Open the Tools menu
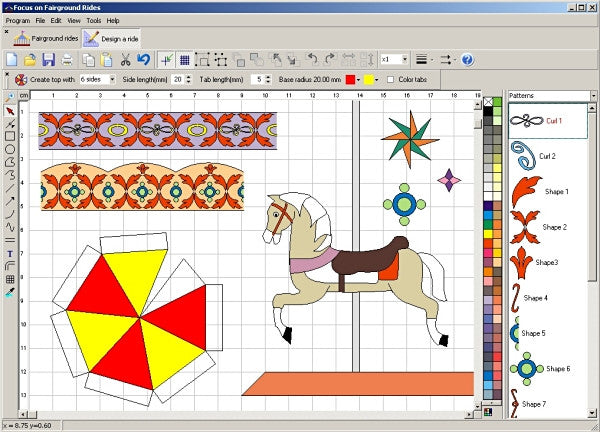This screenshot has height=432, width=600. click(x=93, y=20)
